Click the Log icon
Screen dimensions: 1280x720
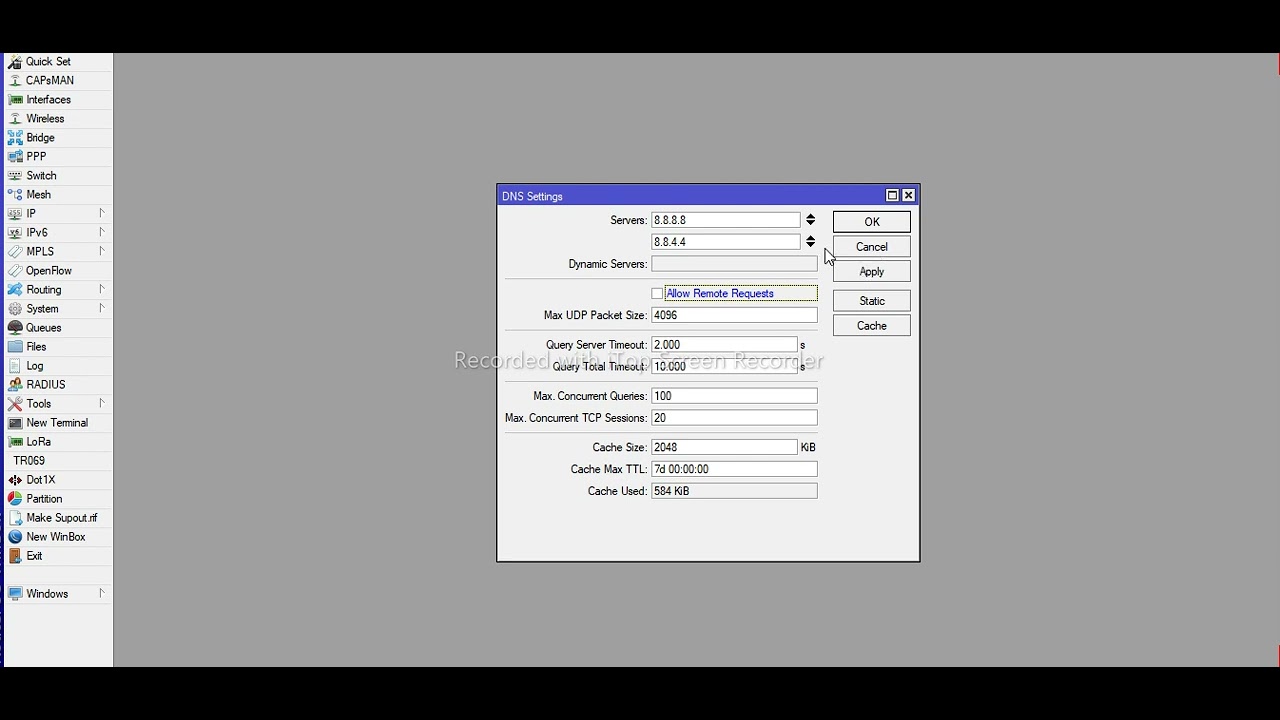pos(15,366)
